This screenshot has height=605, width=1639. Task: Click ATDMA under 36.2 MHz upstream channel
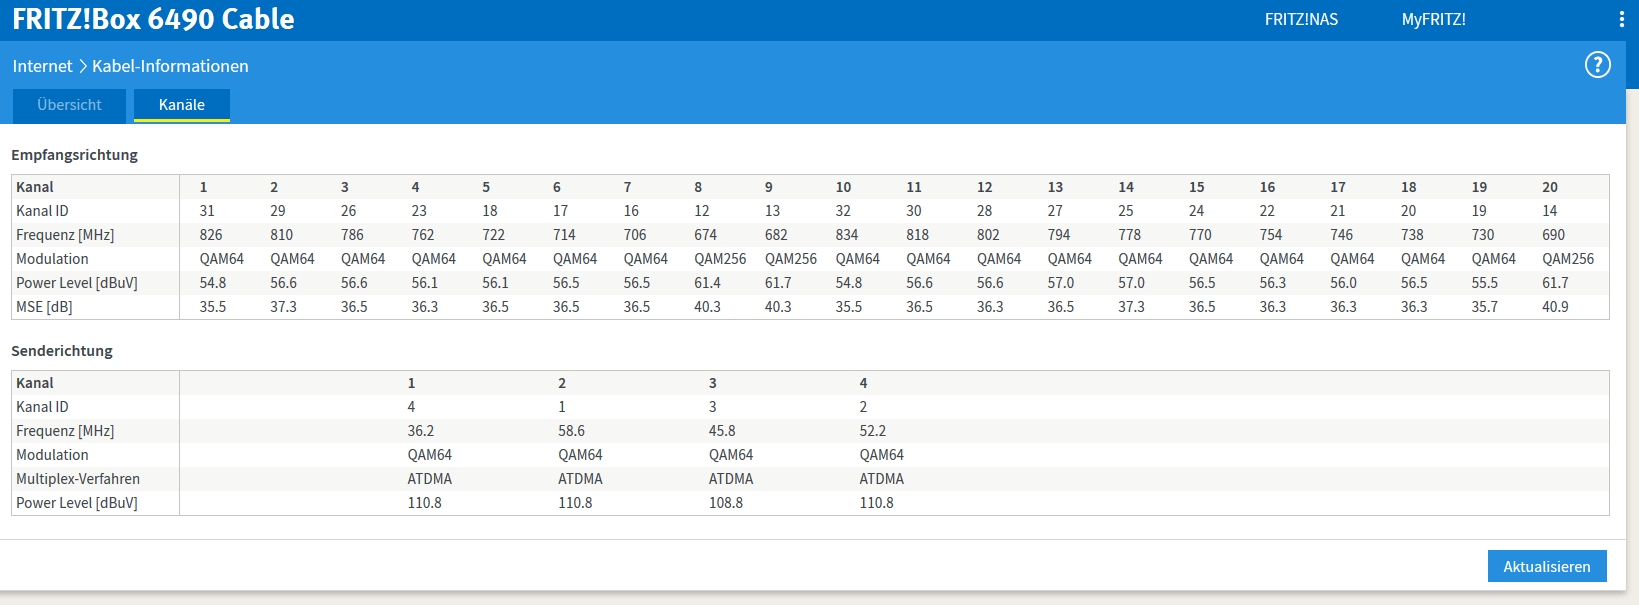coord(430,479)
